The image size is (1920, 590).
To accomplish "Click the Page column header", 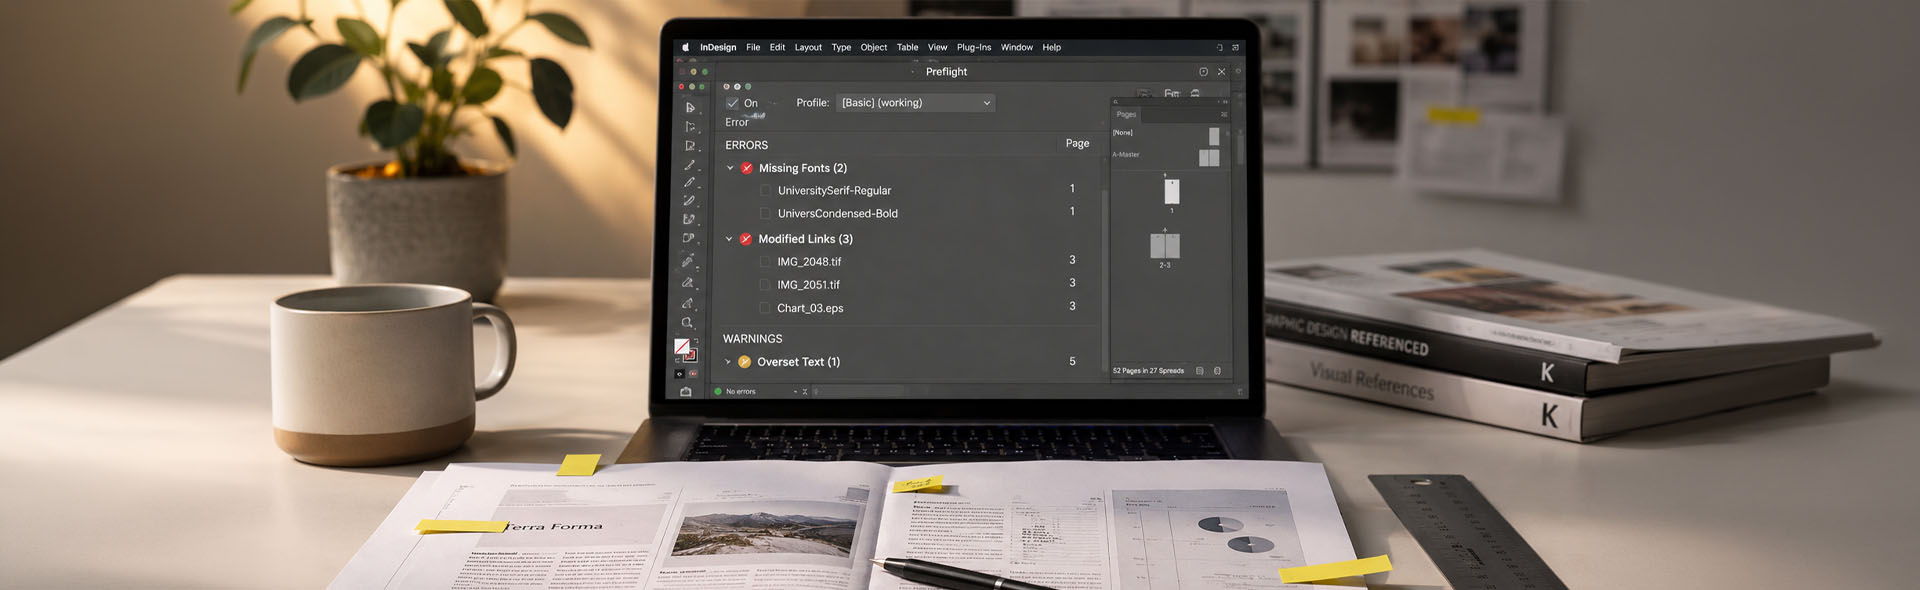I will (1077, 143).
